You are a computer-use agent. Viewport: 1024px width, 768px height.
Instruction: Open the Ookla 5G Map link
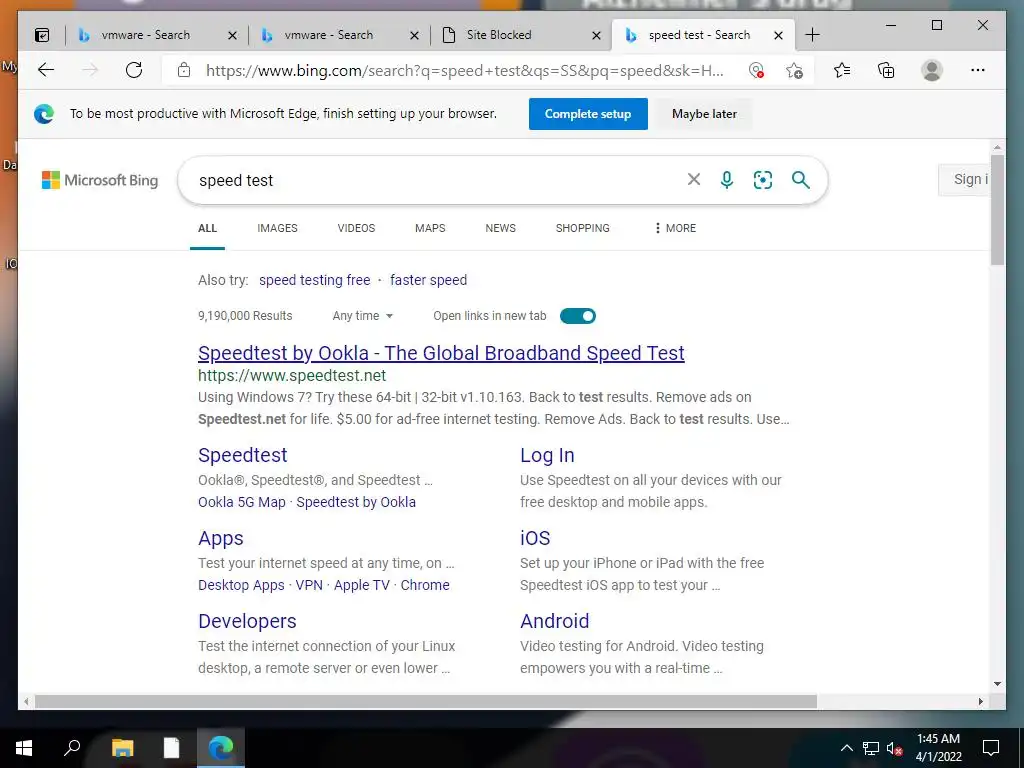pos(242,502)
